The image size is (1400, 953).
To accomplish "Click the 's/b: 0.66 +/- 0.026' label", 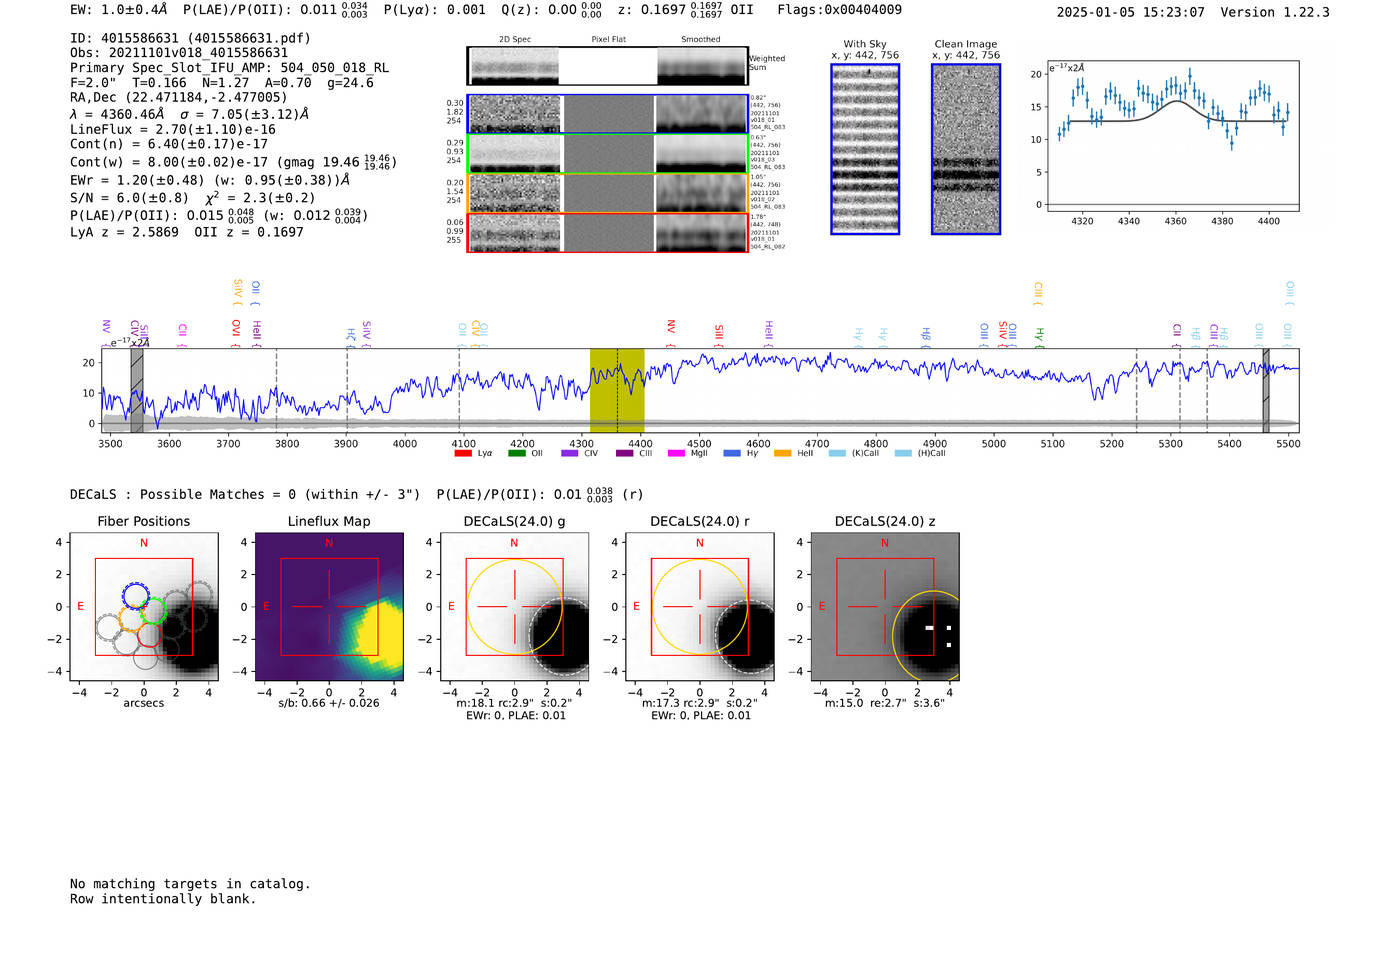I will (x=329, y=703).
